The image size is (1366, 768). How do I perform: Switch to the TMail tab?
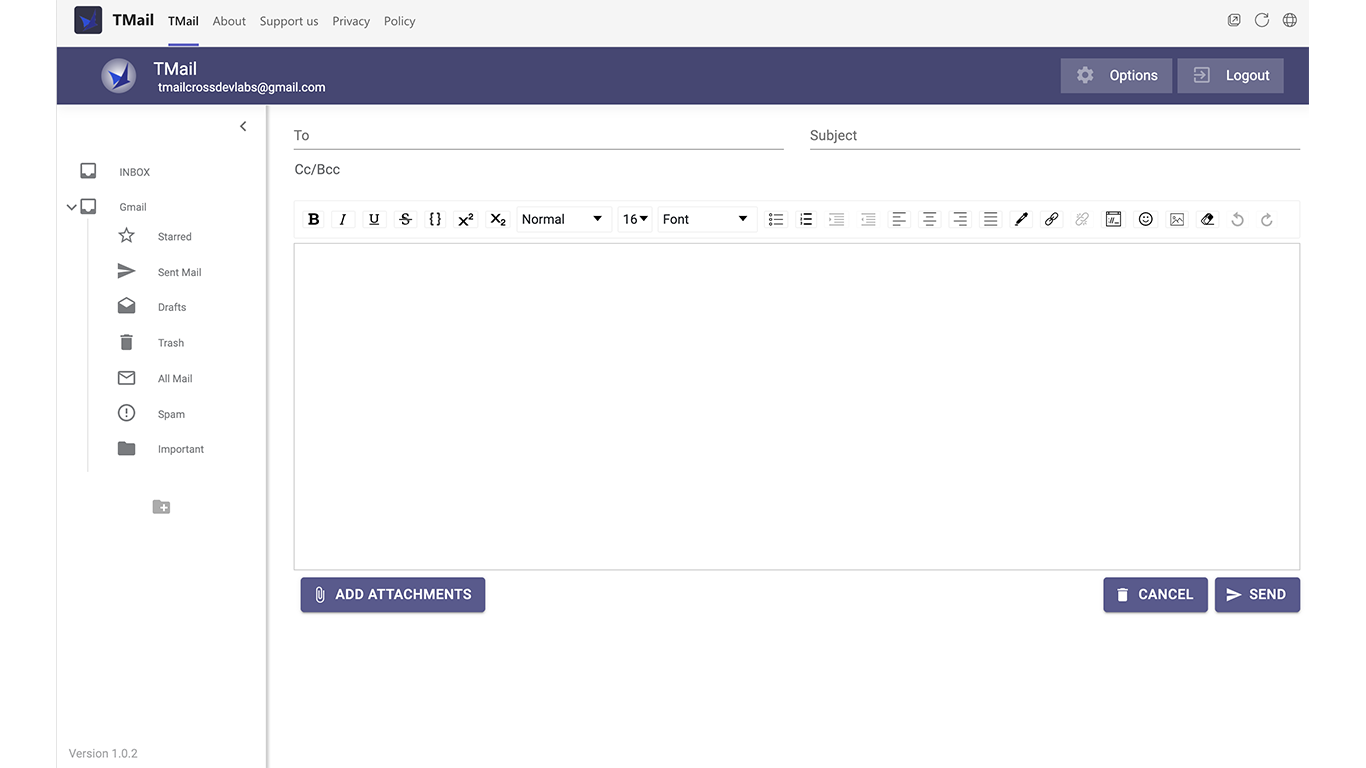[183, 21]
